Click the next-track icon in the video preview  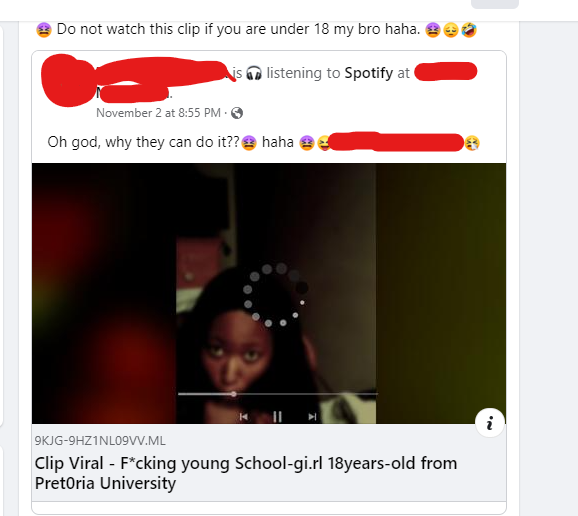(x=312, y=417)
